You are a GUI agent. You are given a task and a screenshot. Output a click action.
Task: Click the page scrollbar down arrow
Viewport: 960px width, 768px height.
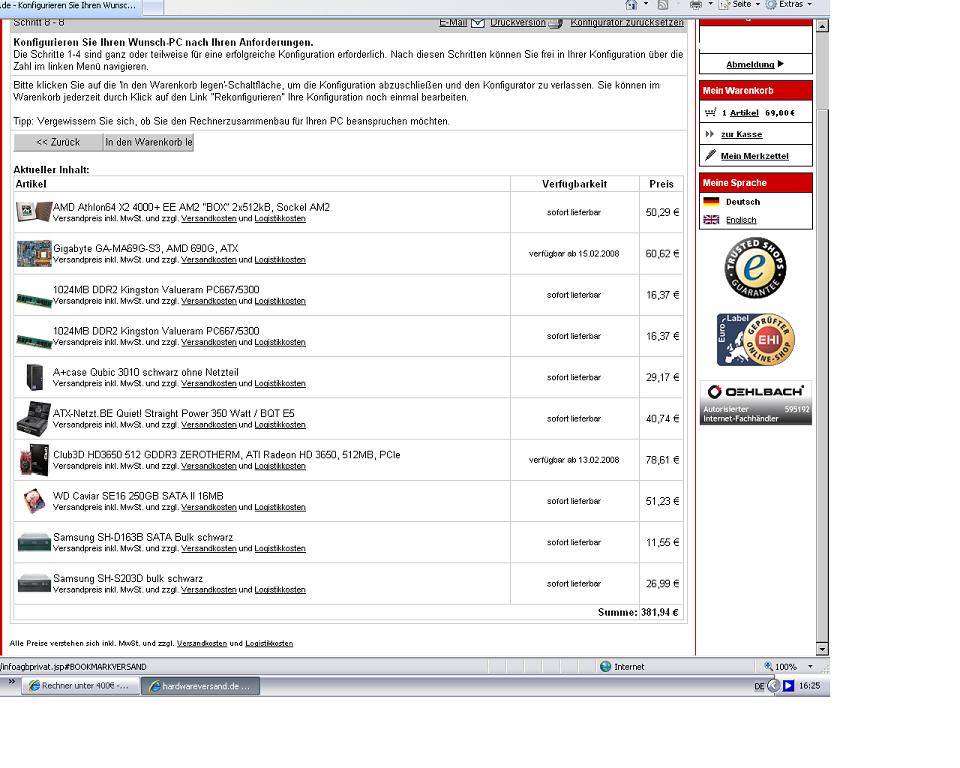[x=822, y=649]
